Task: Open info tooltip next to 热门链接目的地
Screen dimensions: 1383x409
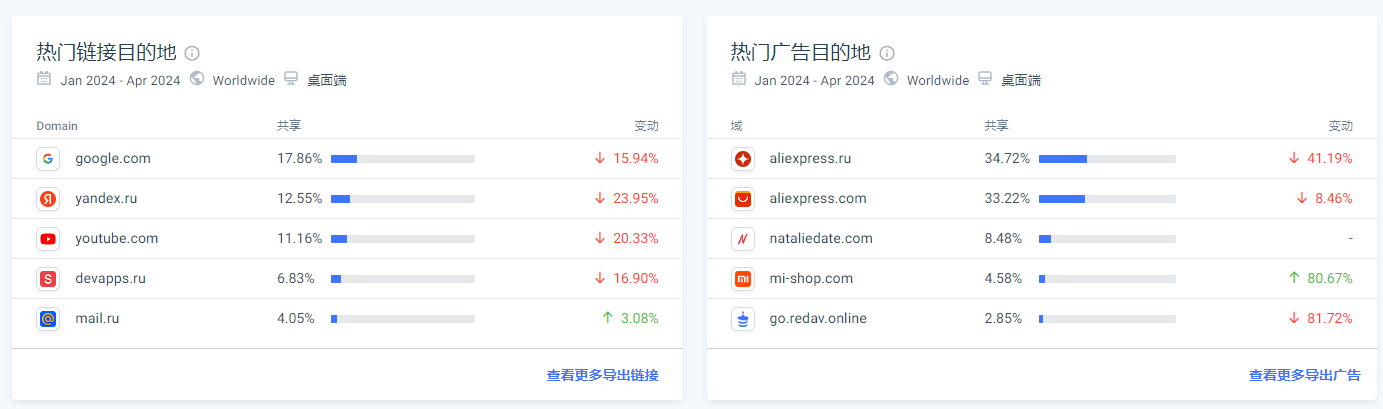Action: (x=192, y=53)
